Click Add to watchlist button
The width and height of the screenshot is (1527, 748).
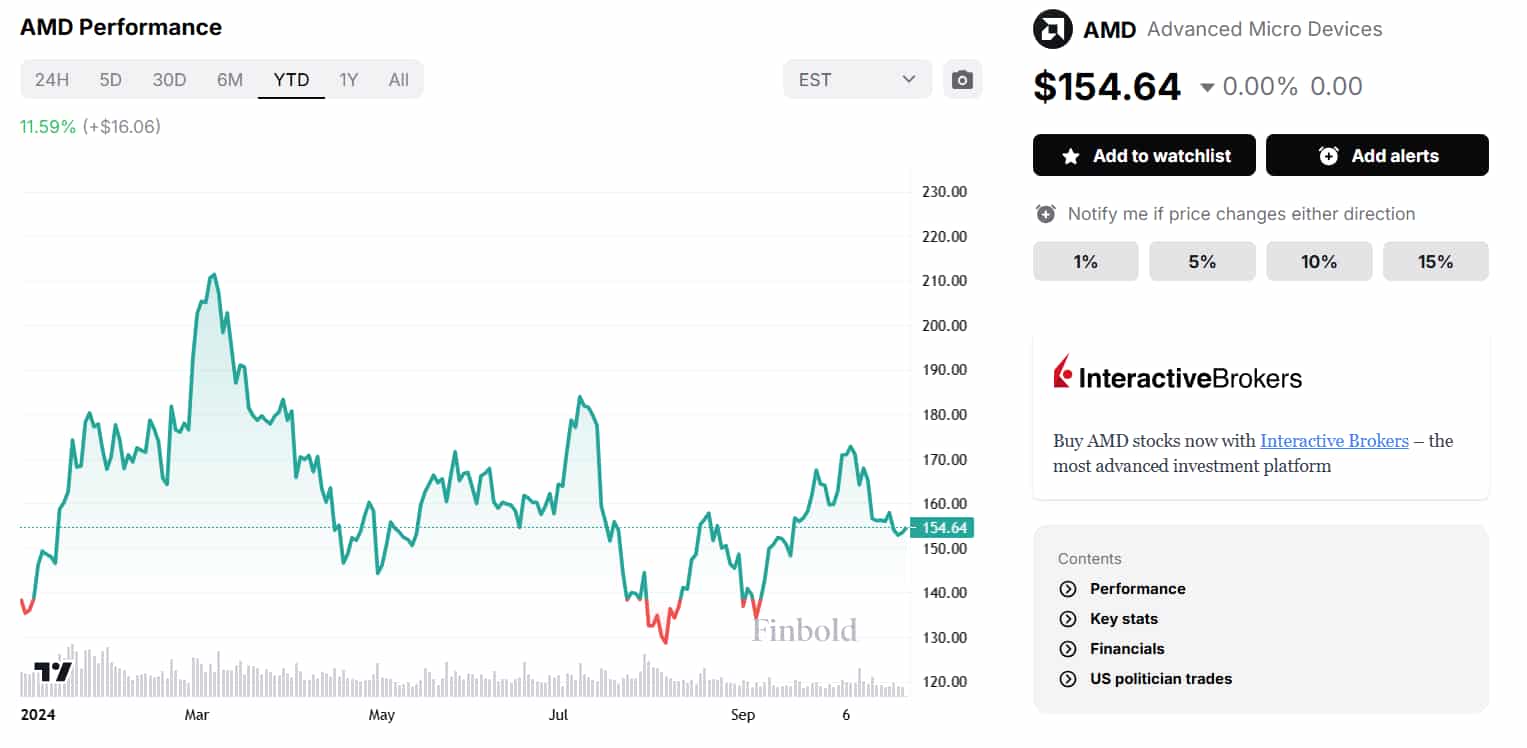1144,155
